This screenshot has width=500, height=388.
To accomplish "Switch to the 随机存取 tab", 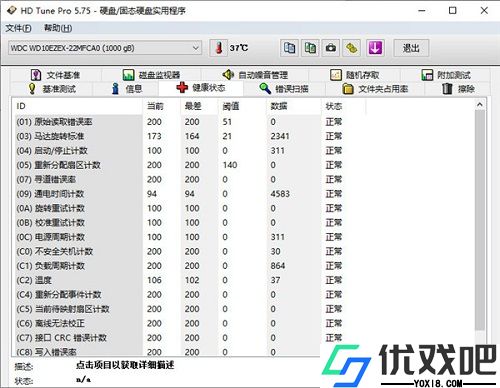I will coord(355,75).
